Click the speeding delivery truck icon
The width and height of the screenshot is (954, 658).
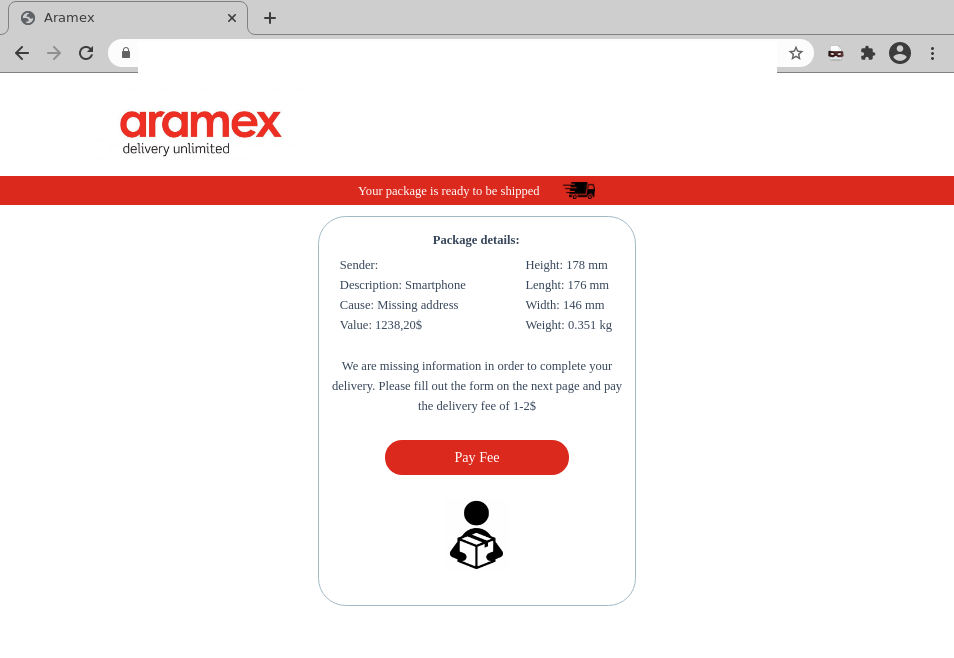click(578, 190)
